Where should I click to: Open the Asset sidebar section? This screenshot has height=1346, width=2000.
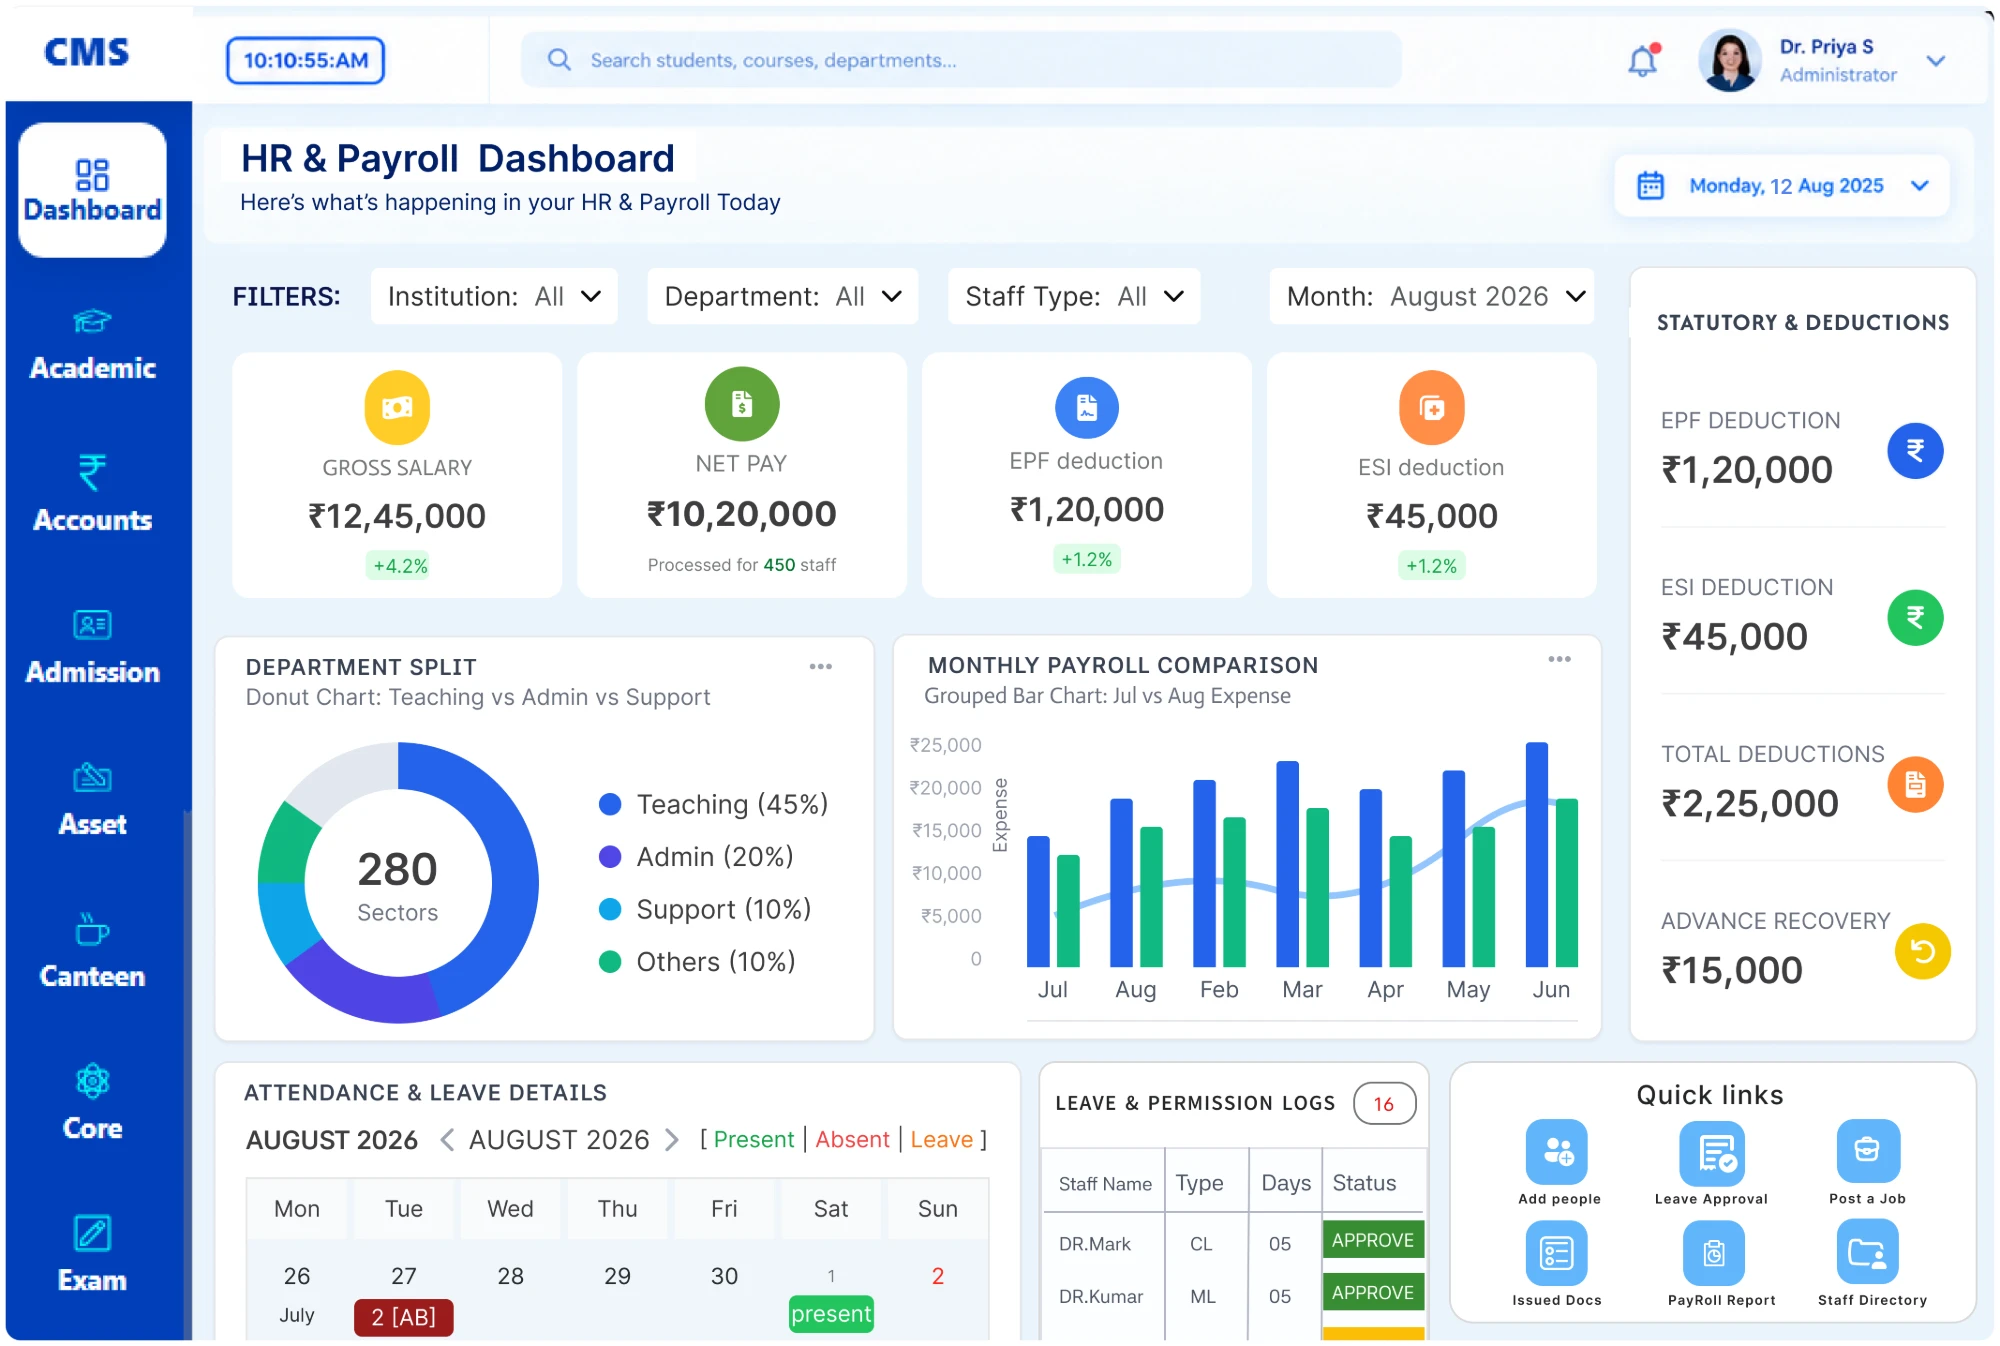coord(92,800)
